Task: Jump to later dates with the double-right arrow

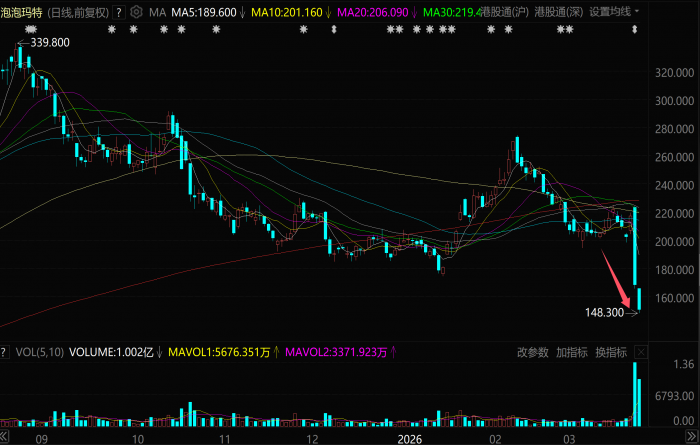Action: [x=691, y=437]
